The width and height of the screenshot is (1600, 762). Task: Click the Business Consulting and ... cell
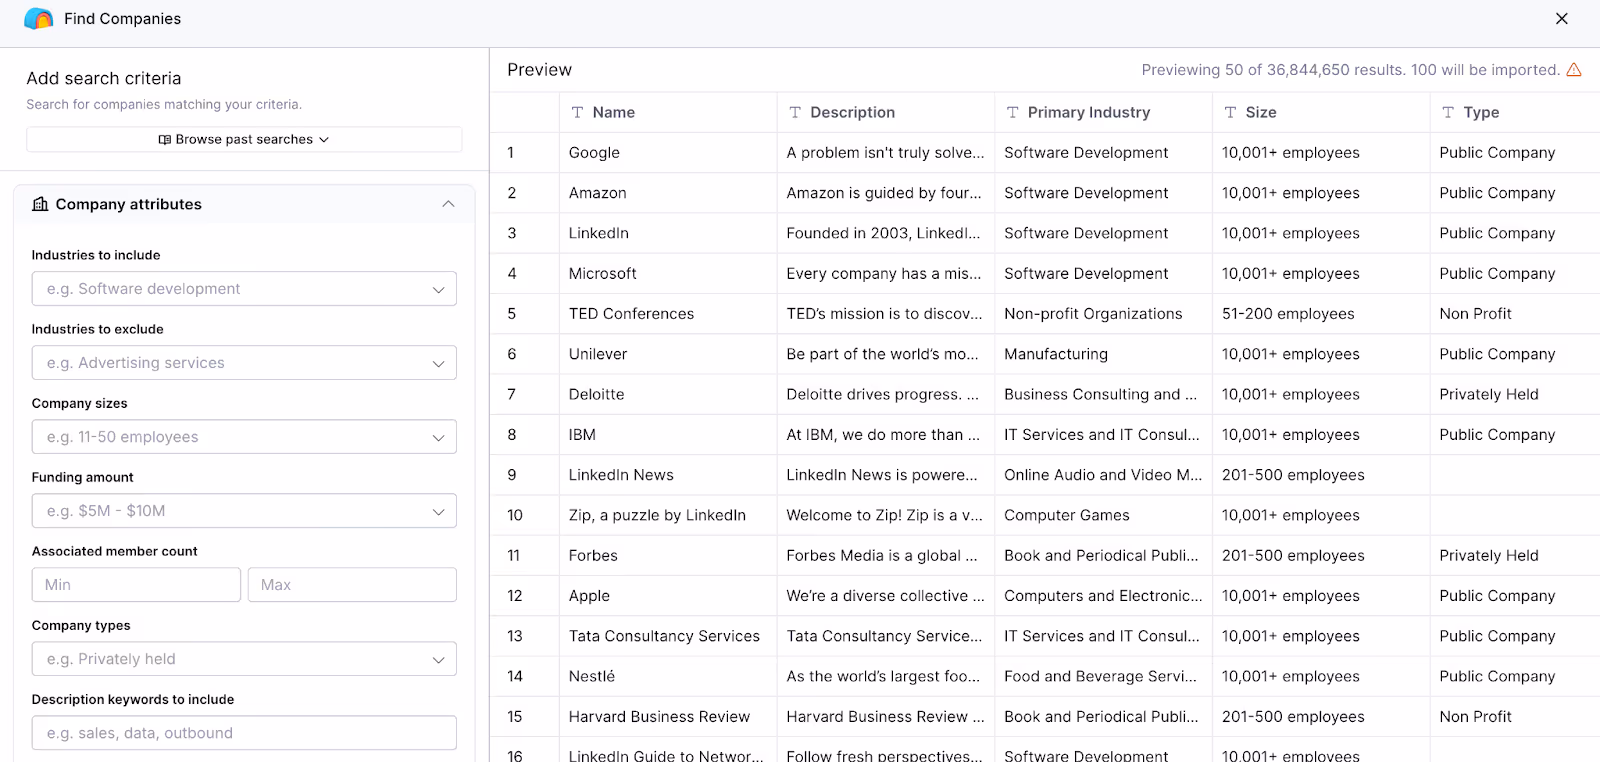pos(1103,394)
